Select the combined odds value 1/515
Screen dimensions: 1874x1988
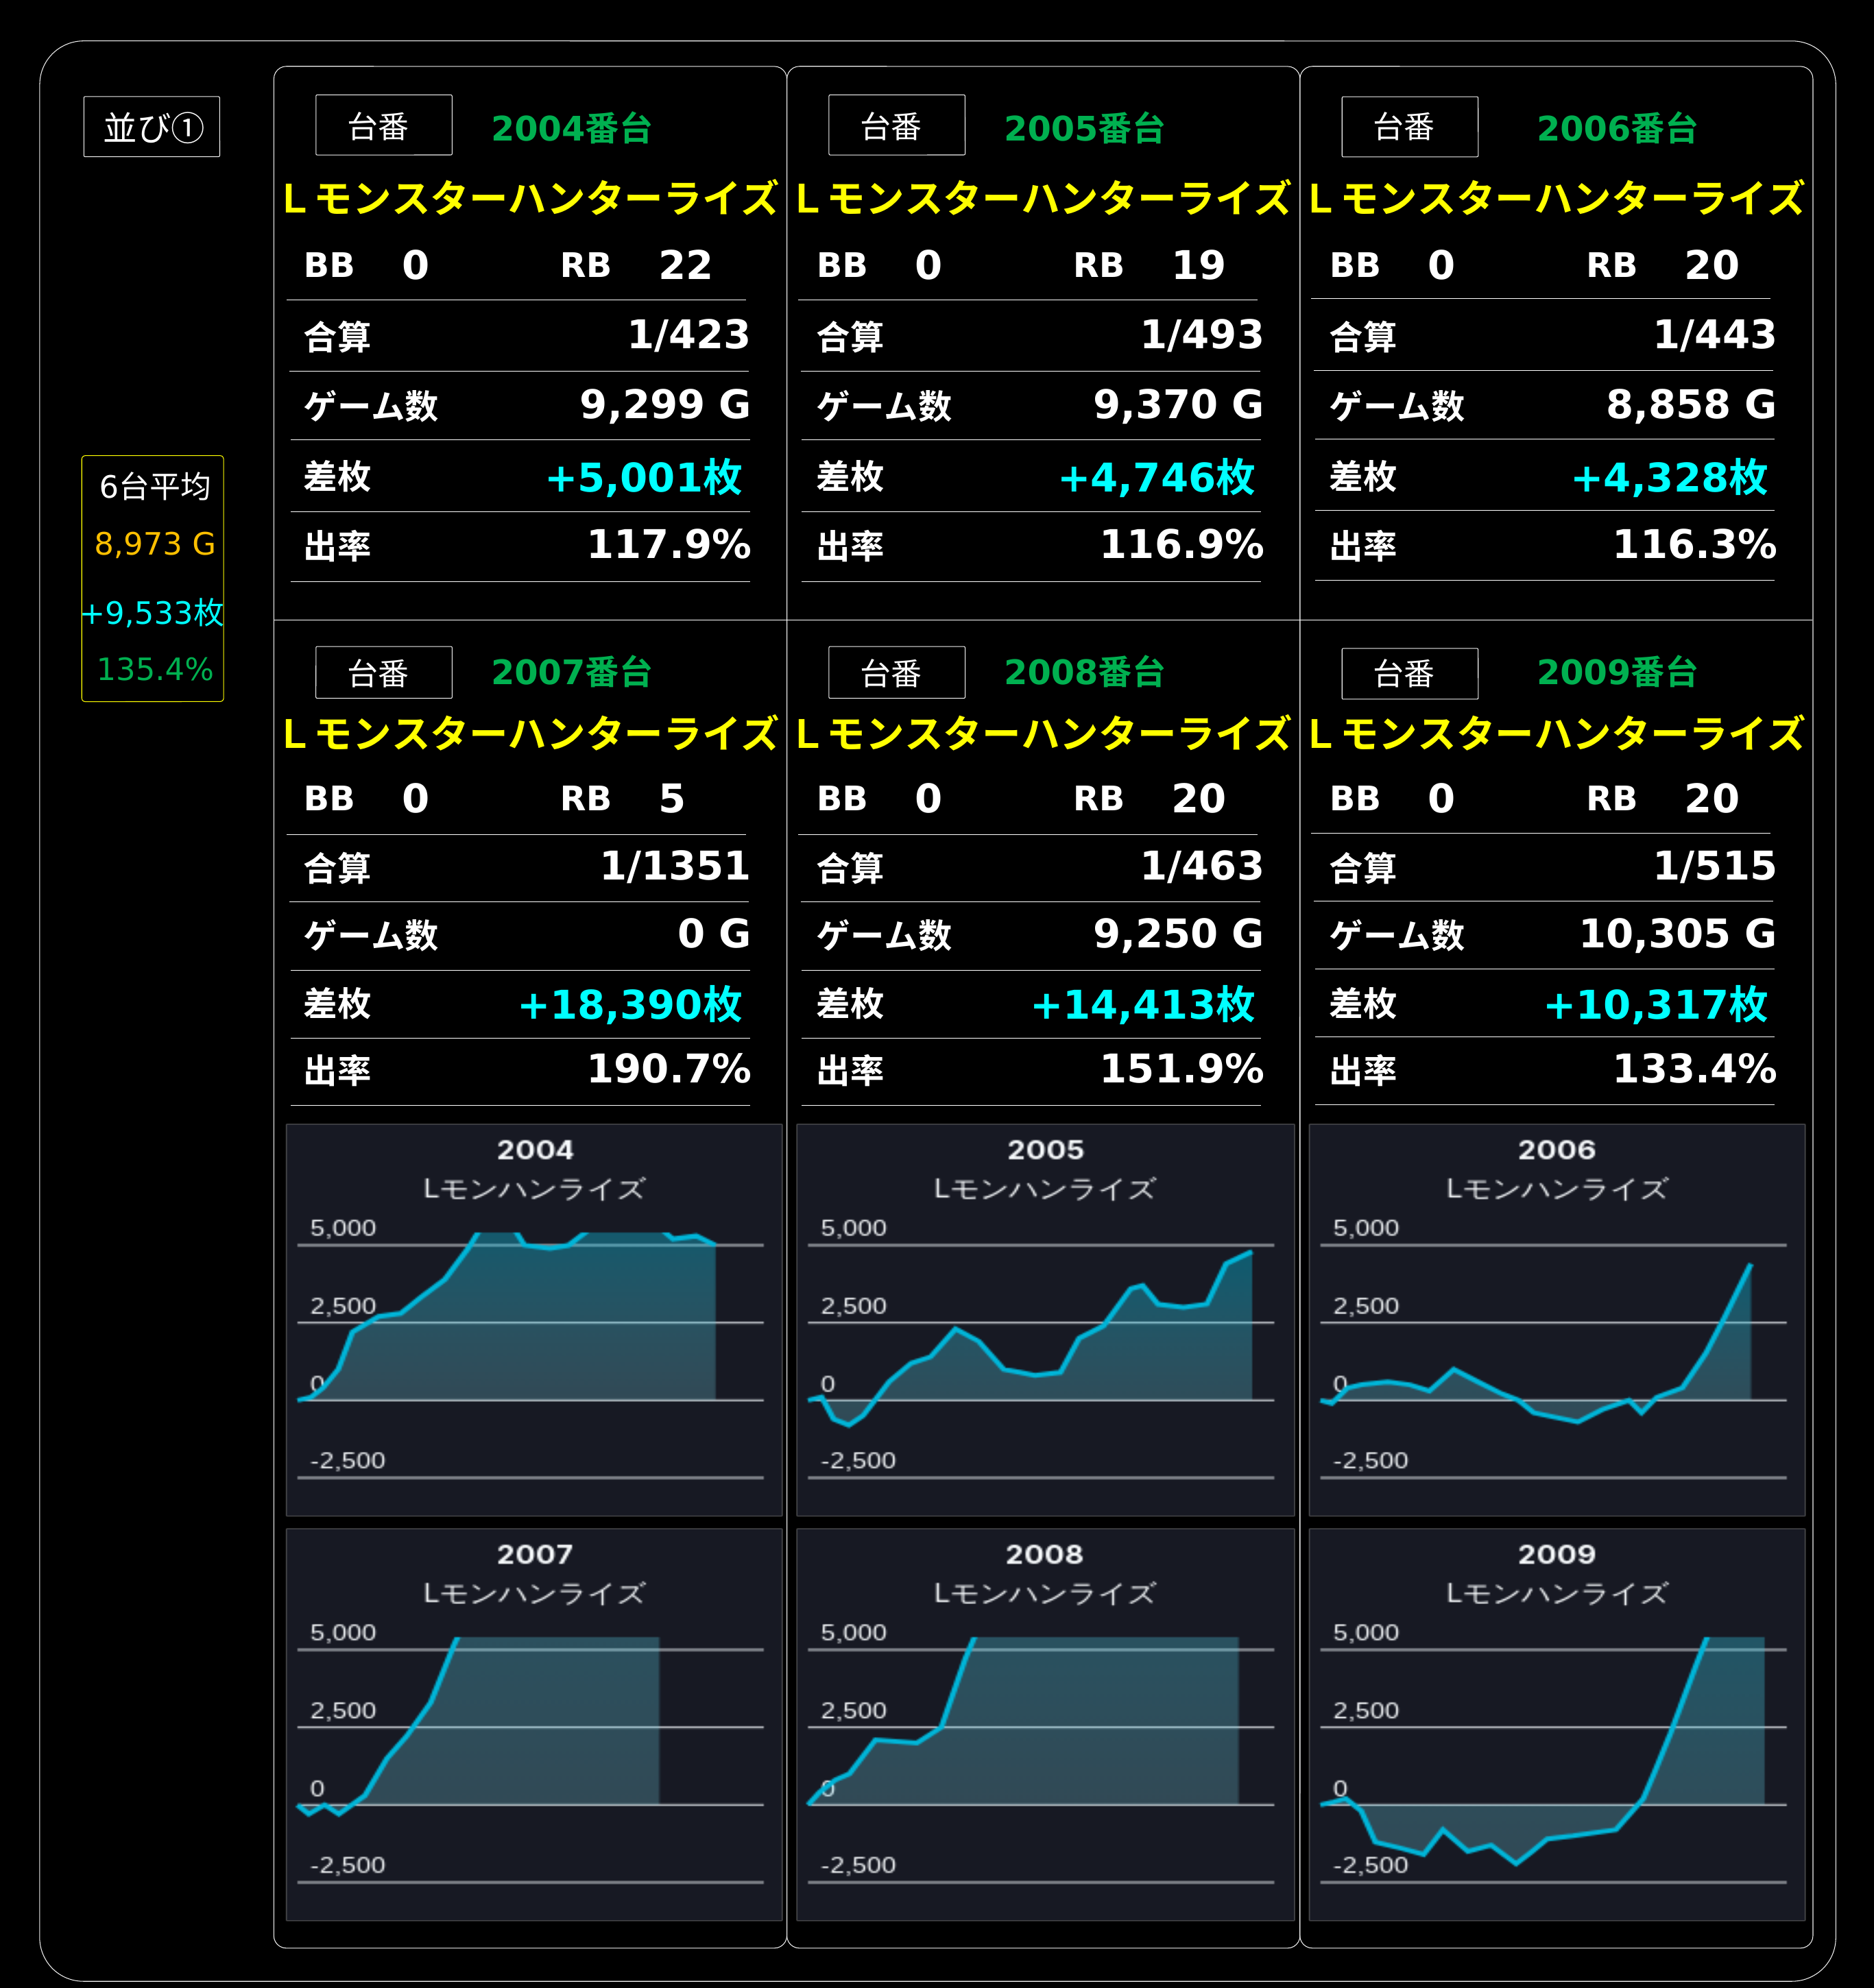(1715, 866)
